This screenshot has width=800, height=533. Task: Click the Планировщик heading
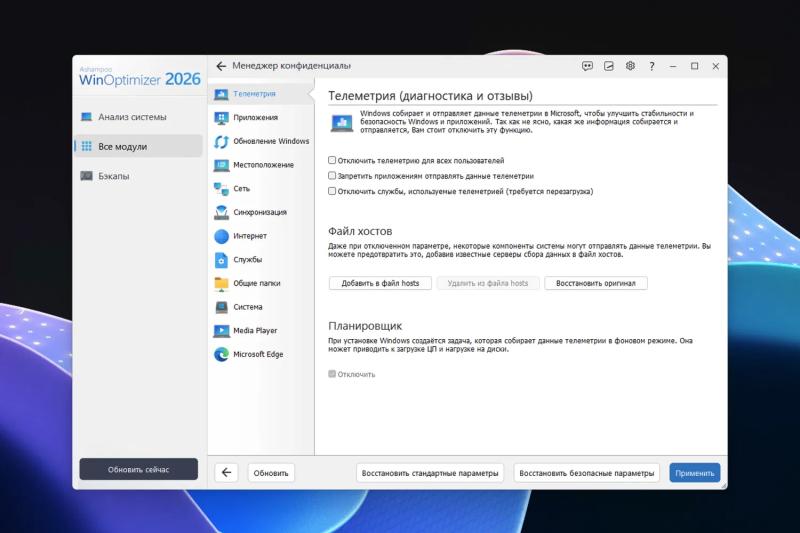(x=365, y=326)
